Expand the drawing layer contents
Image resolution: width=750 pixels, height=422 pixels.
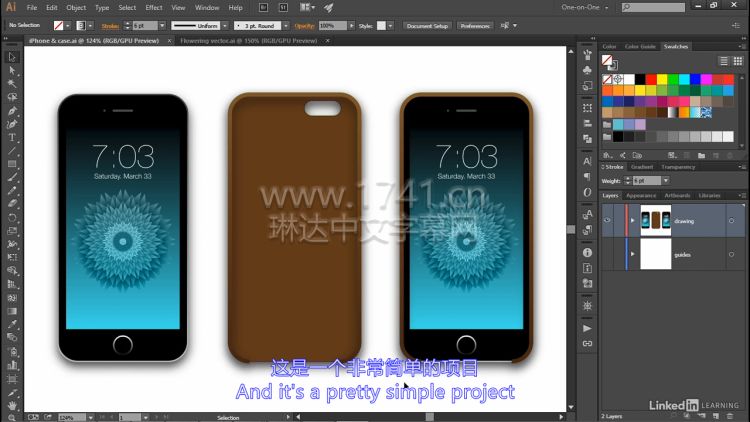632,221
